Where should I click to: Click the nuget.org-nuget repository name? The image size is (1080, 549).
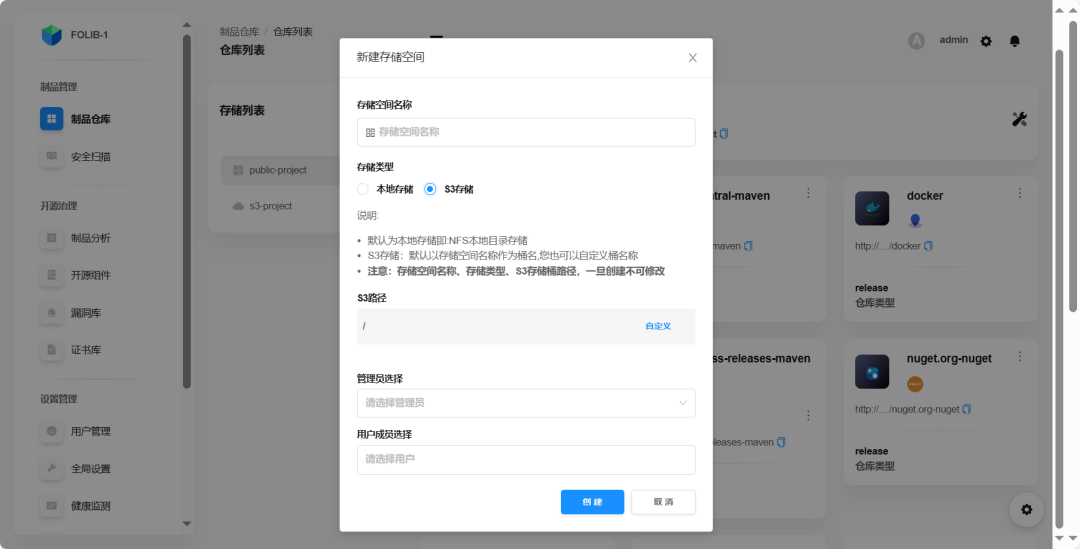949,359
